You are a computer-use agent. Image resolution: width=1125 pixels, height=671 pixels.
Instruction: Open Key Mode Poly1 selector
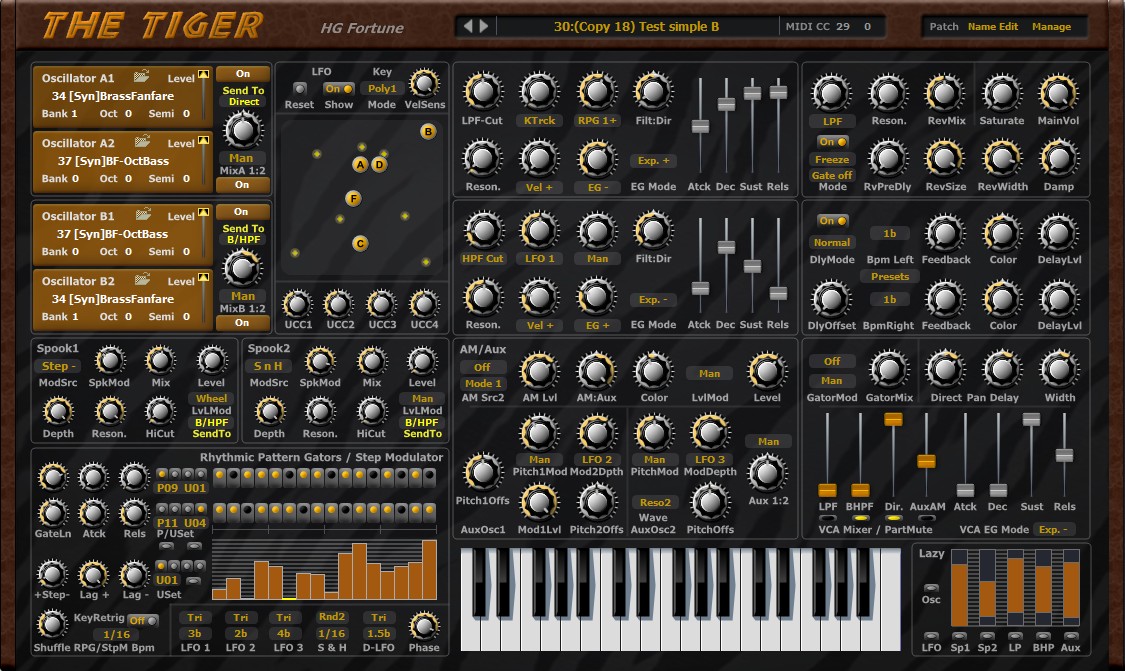point(382,89)
